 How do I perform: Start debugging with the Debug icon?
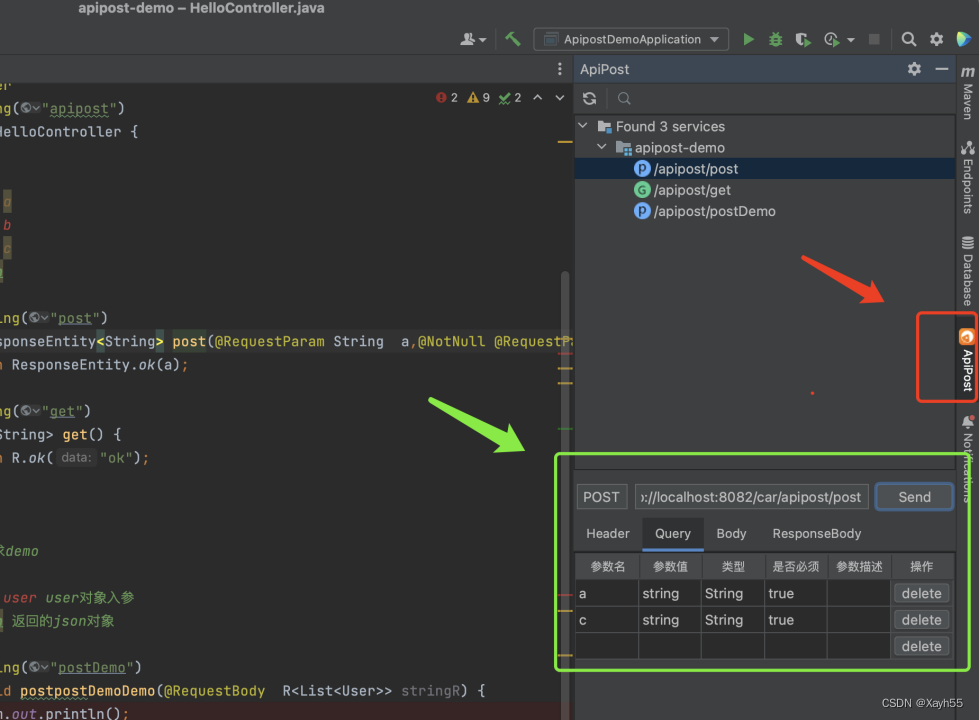(x=775, y=38)
